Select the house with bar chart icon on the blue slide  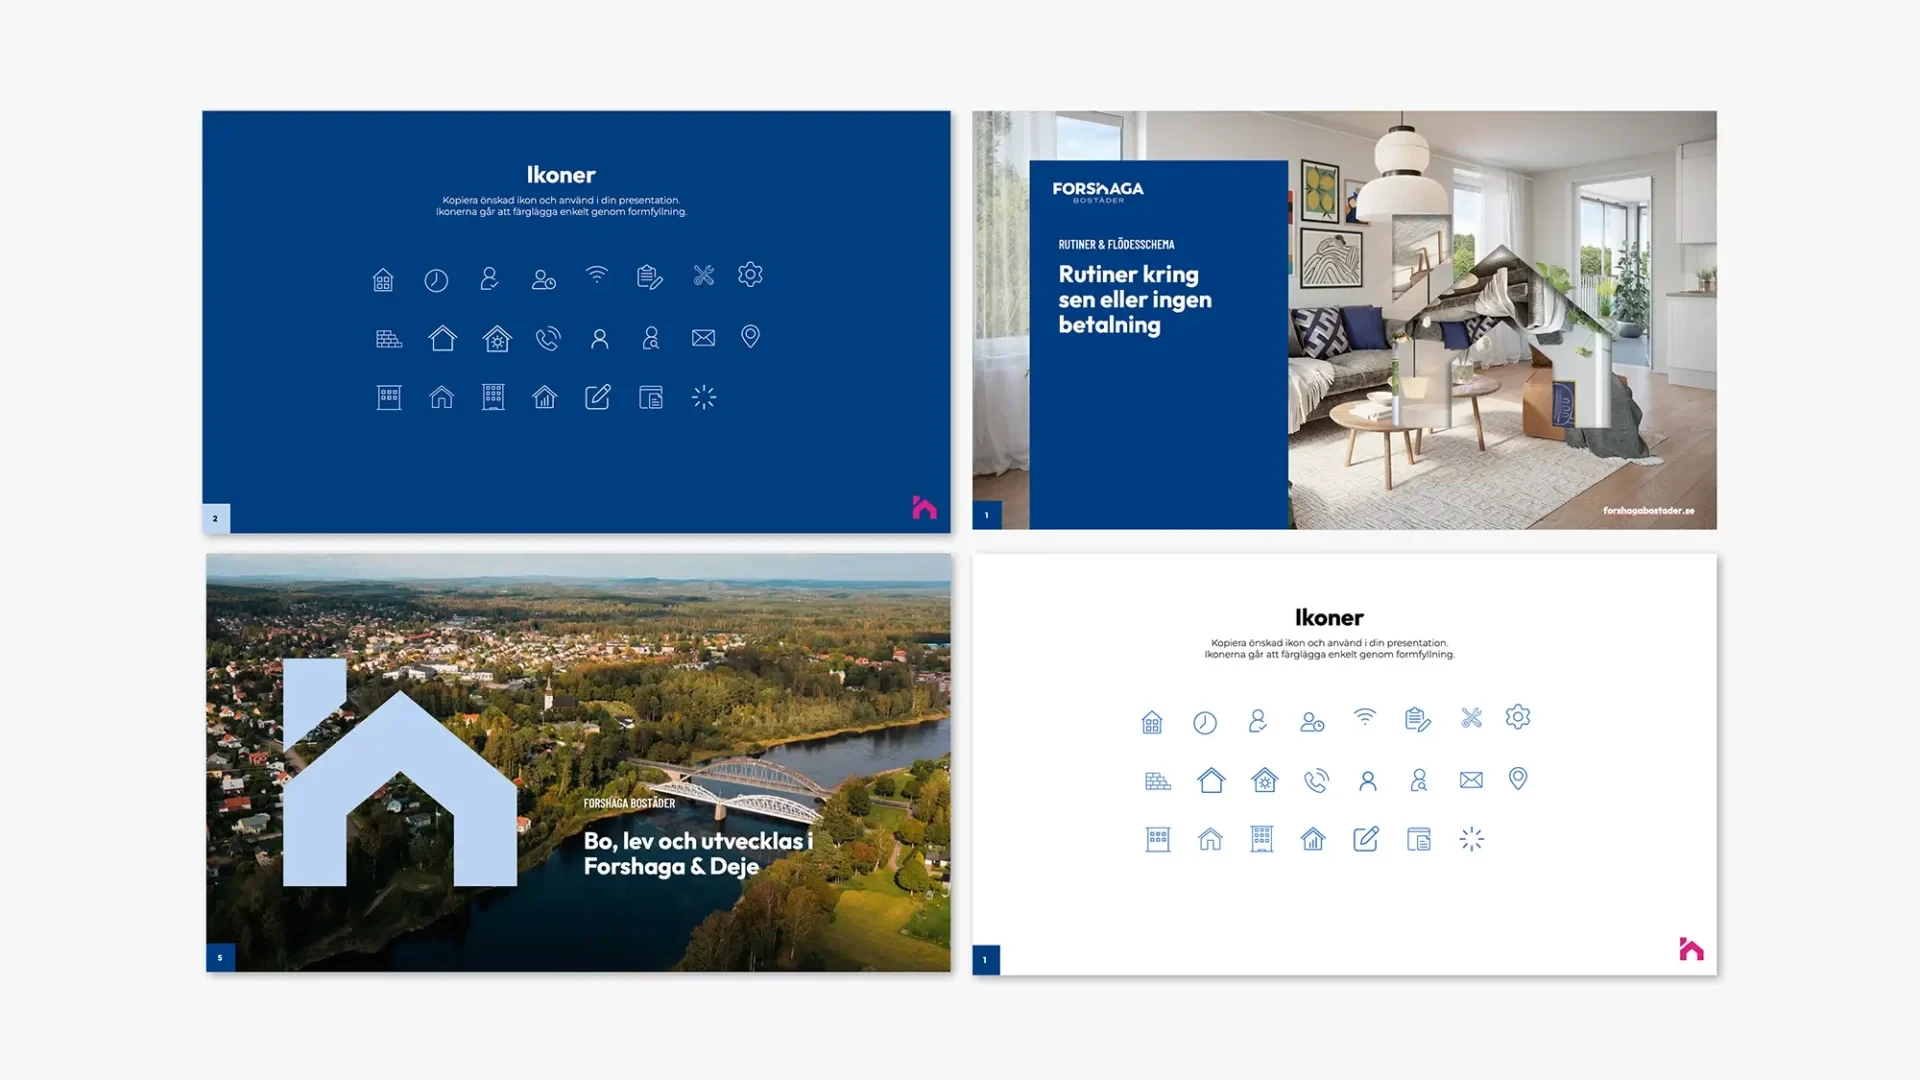(545, 397)
